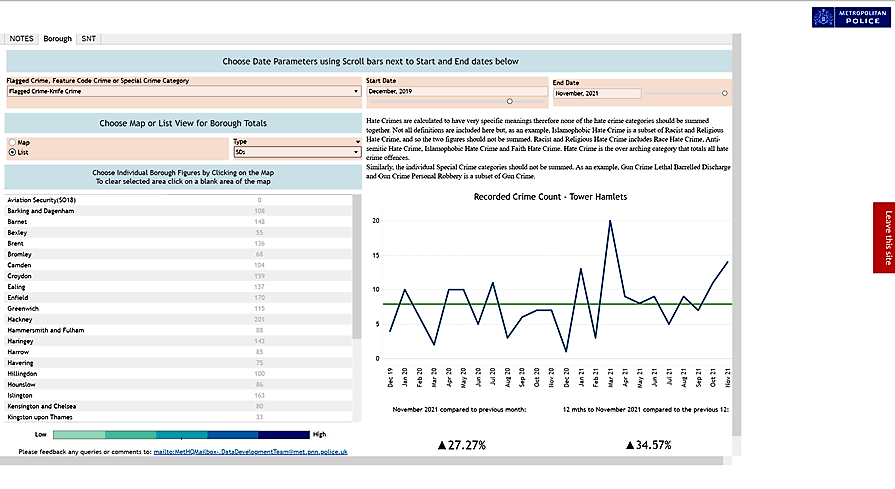Image resolution: width=895 pixels, height=489 pixels.
Task: Select Hackney in the borough list
Action: (23, 319)
